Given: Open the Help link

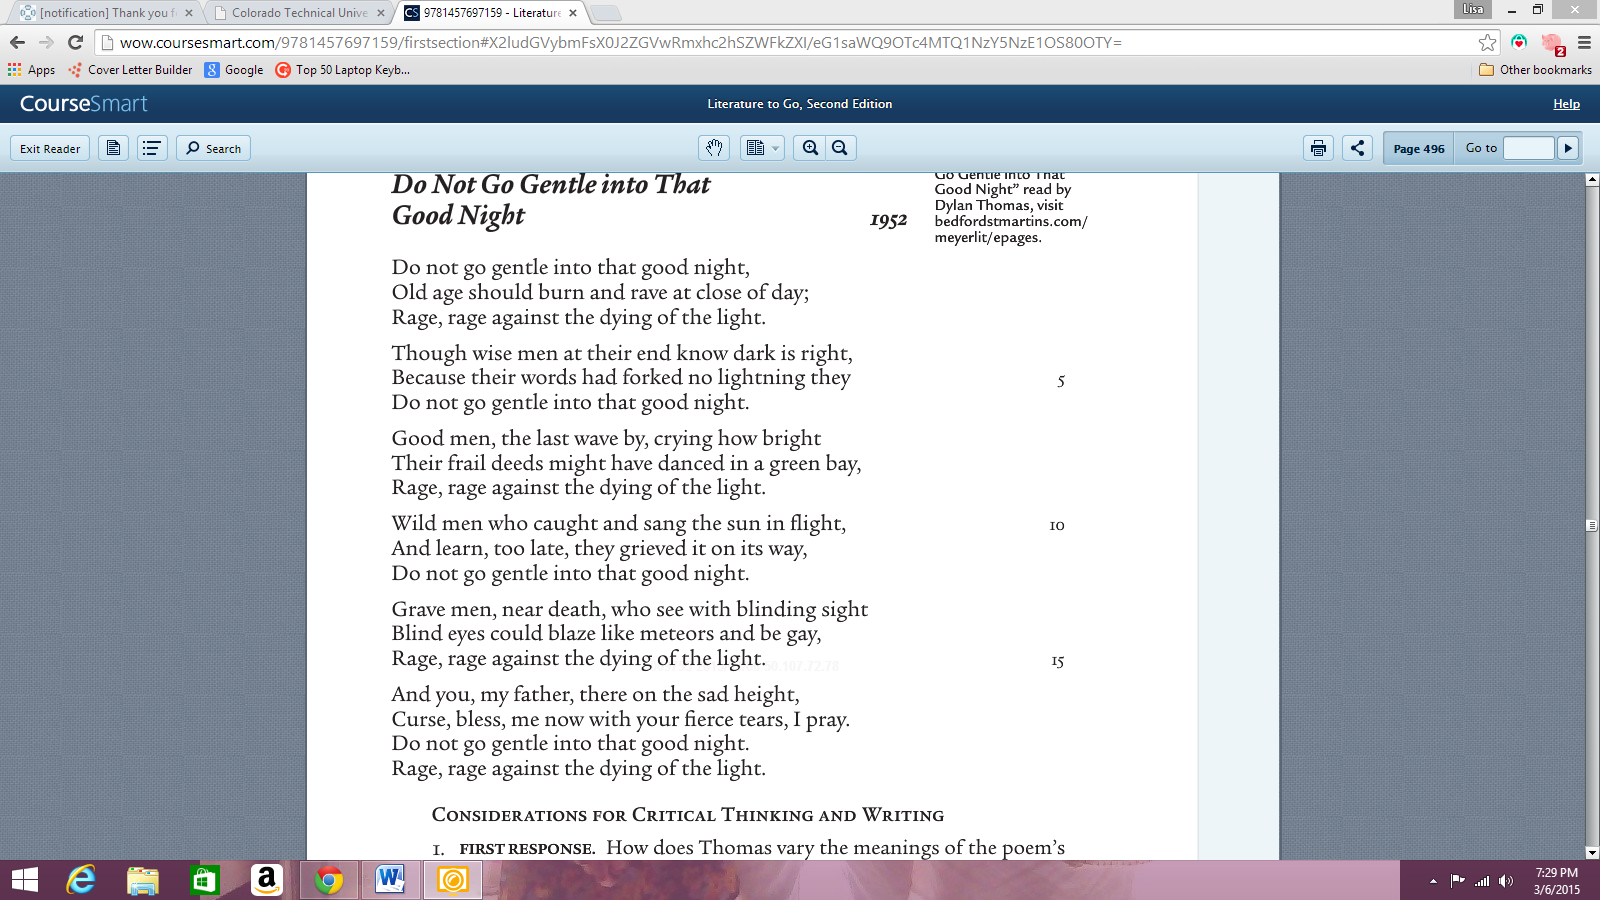Looking at the screenshot, I should tap(1566, 104).
